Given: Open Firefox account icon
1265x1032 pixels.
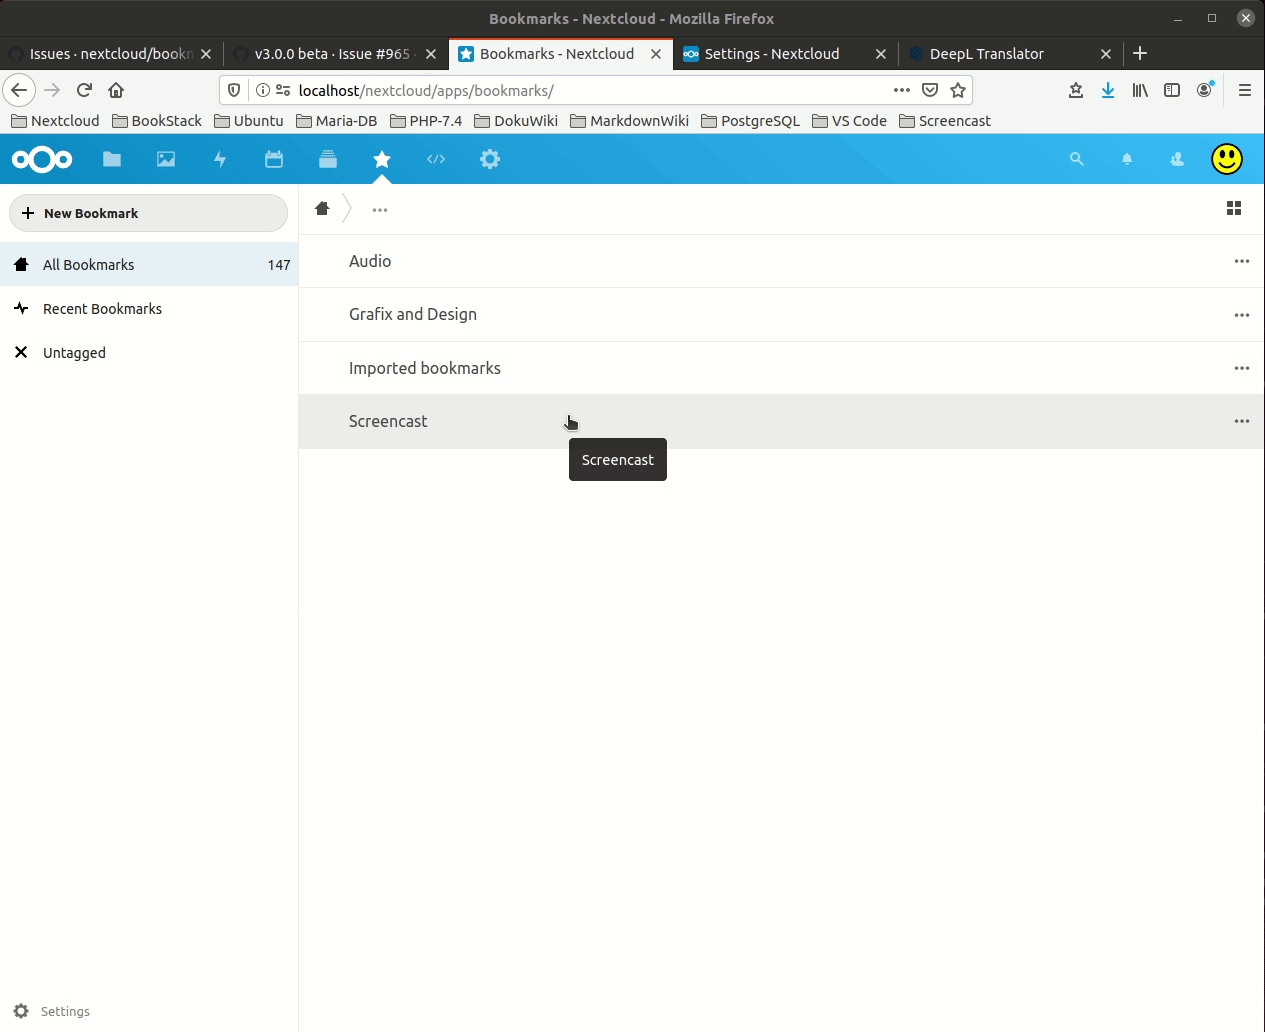Looking at the screenshot, I should 1205,90.
